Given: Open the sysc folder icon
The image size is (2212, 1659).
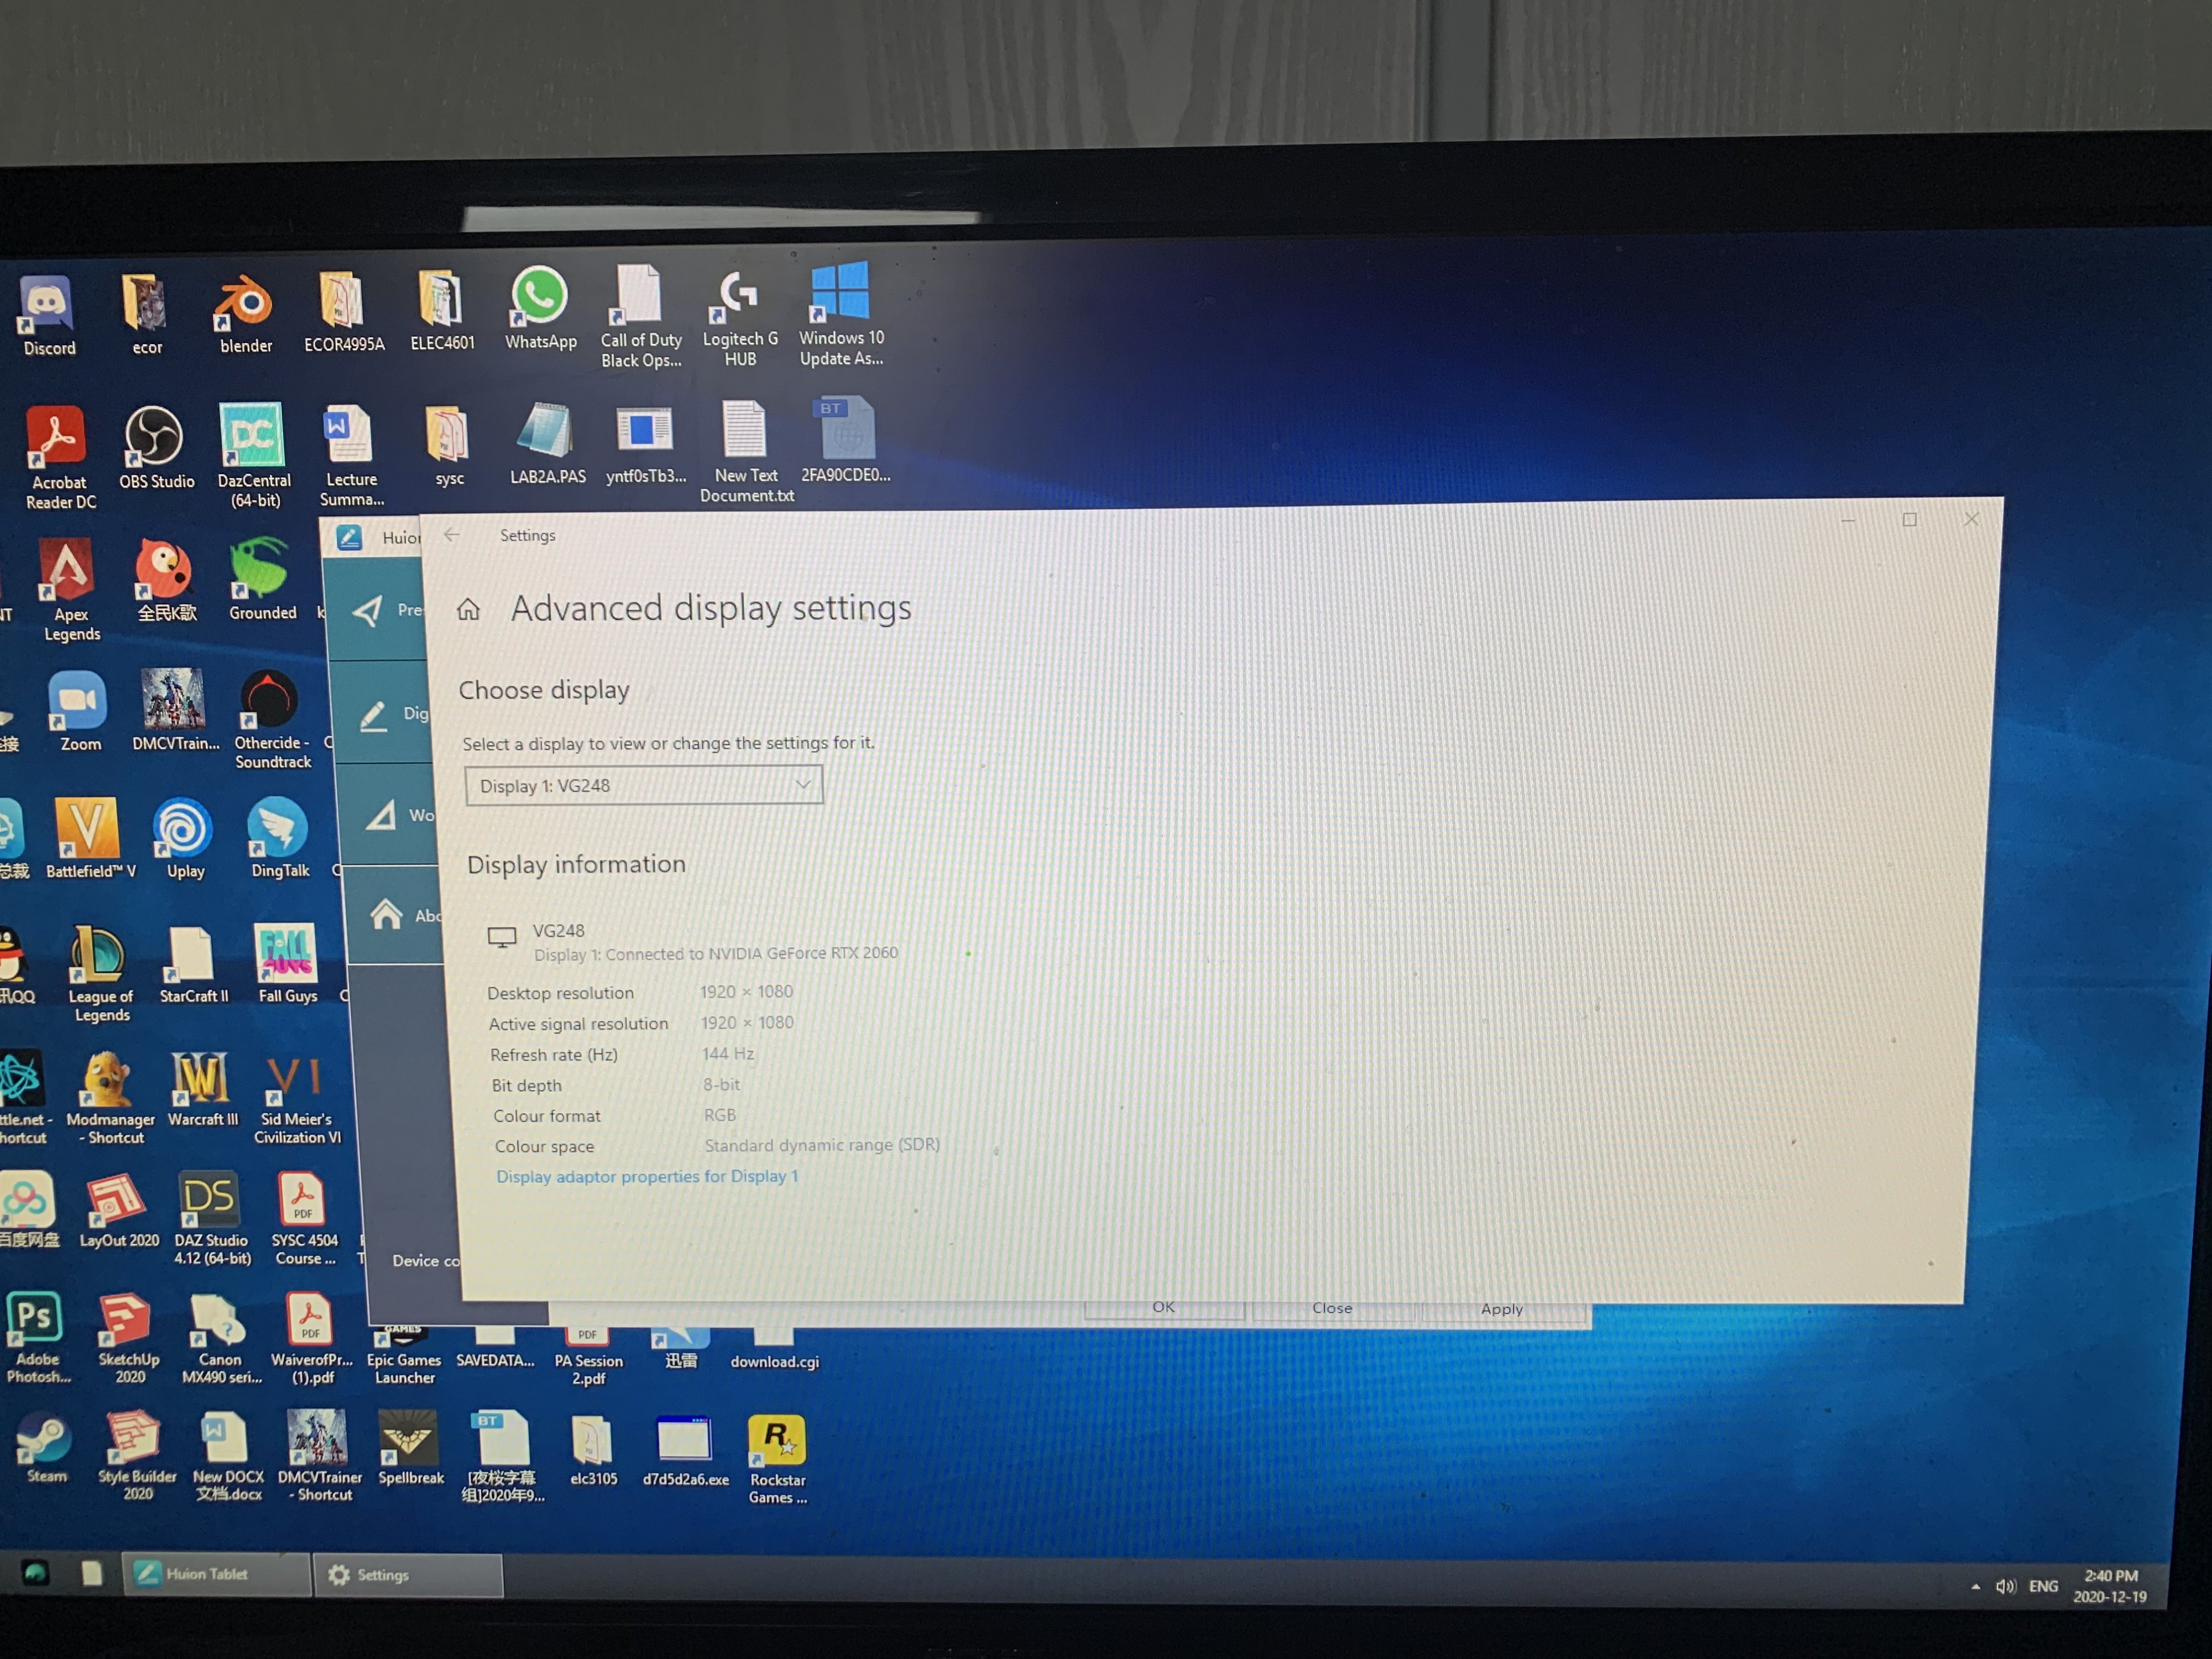Looking at the screenshot, I should tap(448, 446).
